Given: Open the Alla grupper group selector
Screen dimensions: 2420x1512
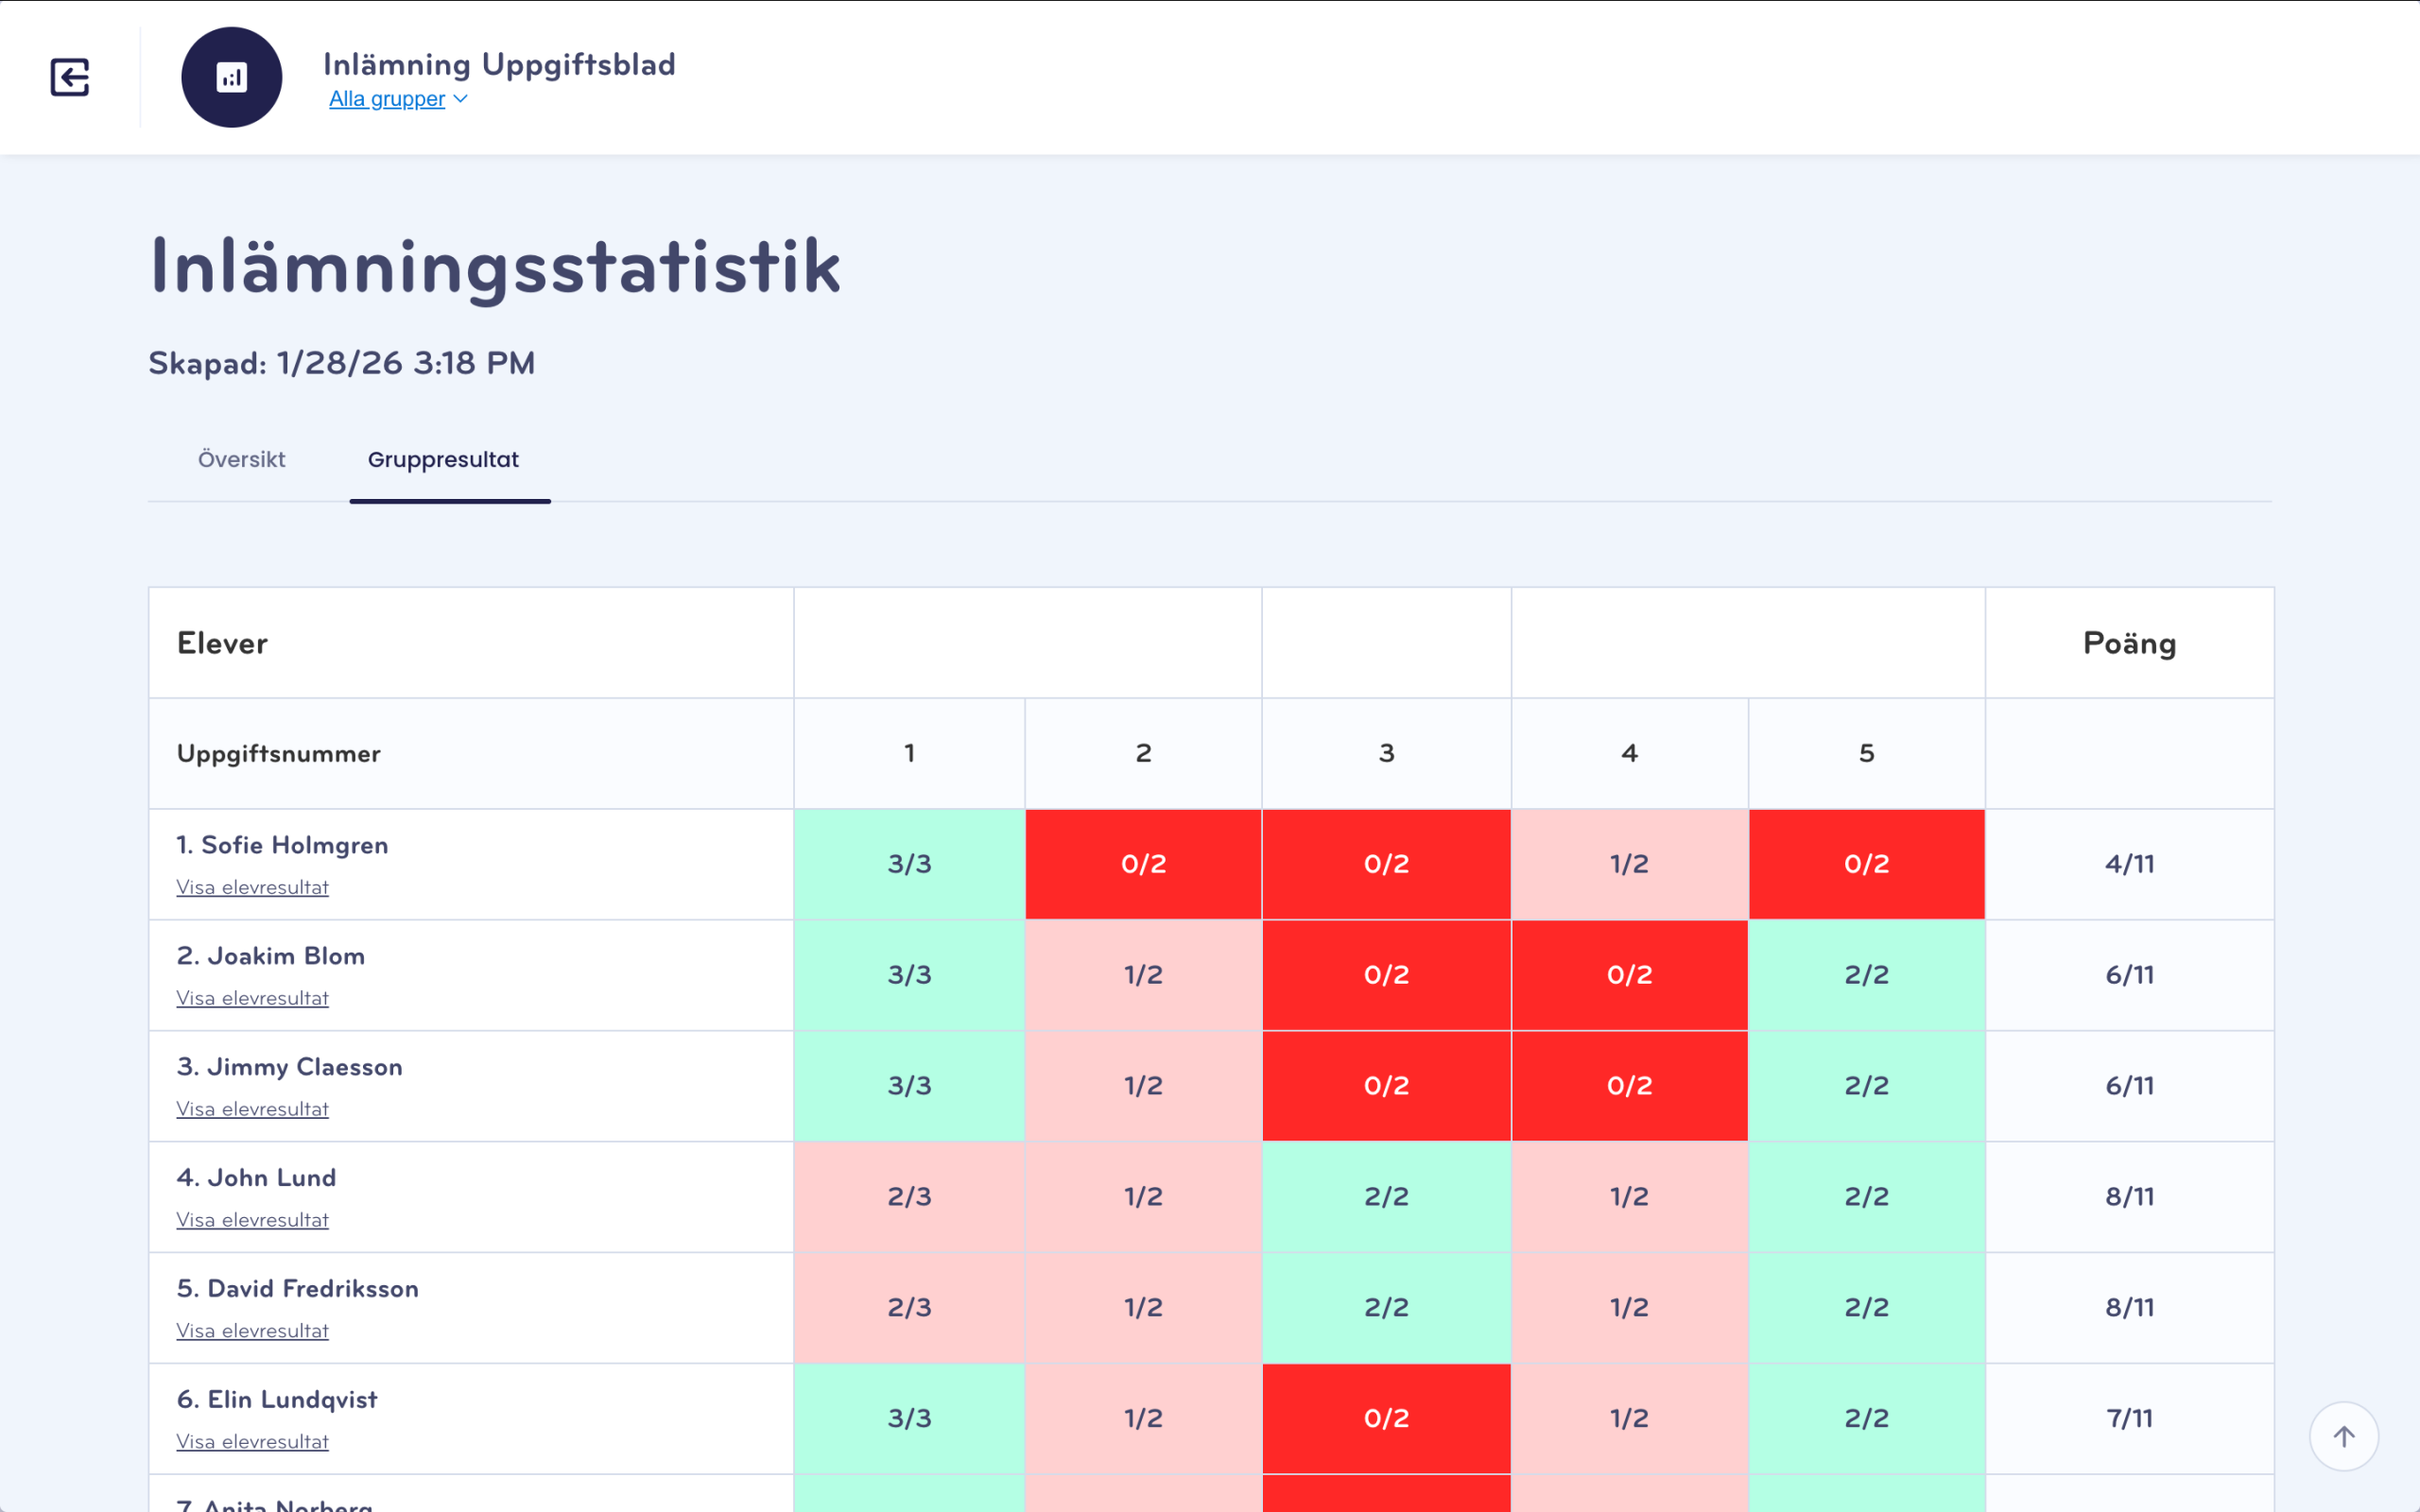Looking at the screenshot, I should click(387, 99).
